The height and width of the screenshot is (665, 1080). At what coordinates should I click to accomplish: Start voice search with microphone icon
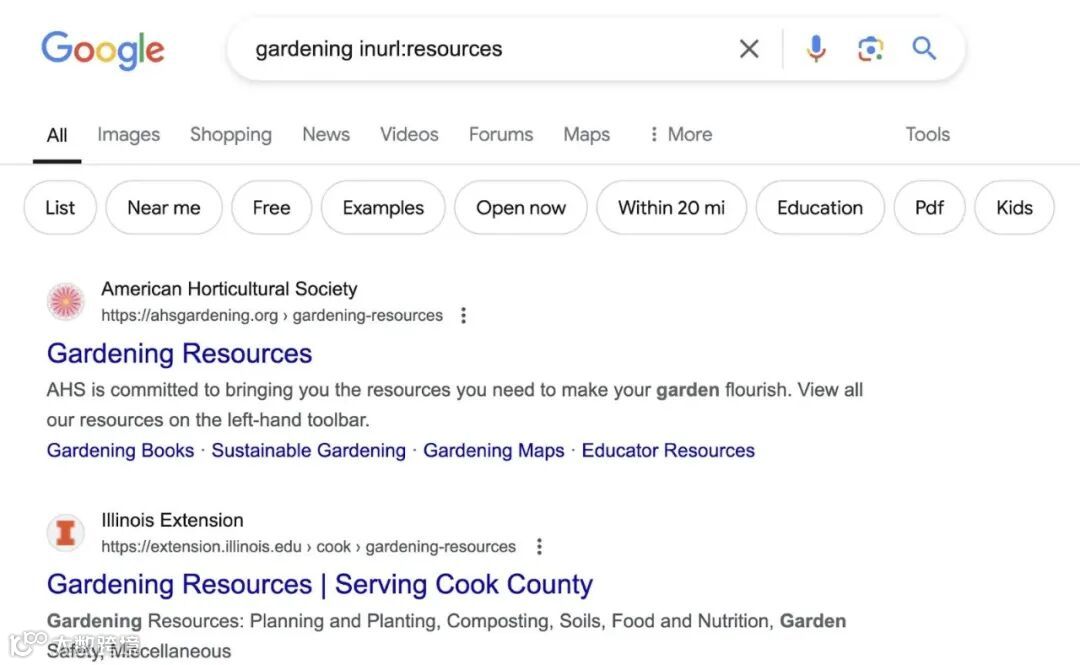816,49
